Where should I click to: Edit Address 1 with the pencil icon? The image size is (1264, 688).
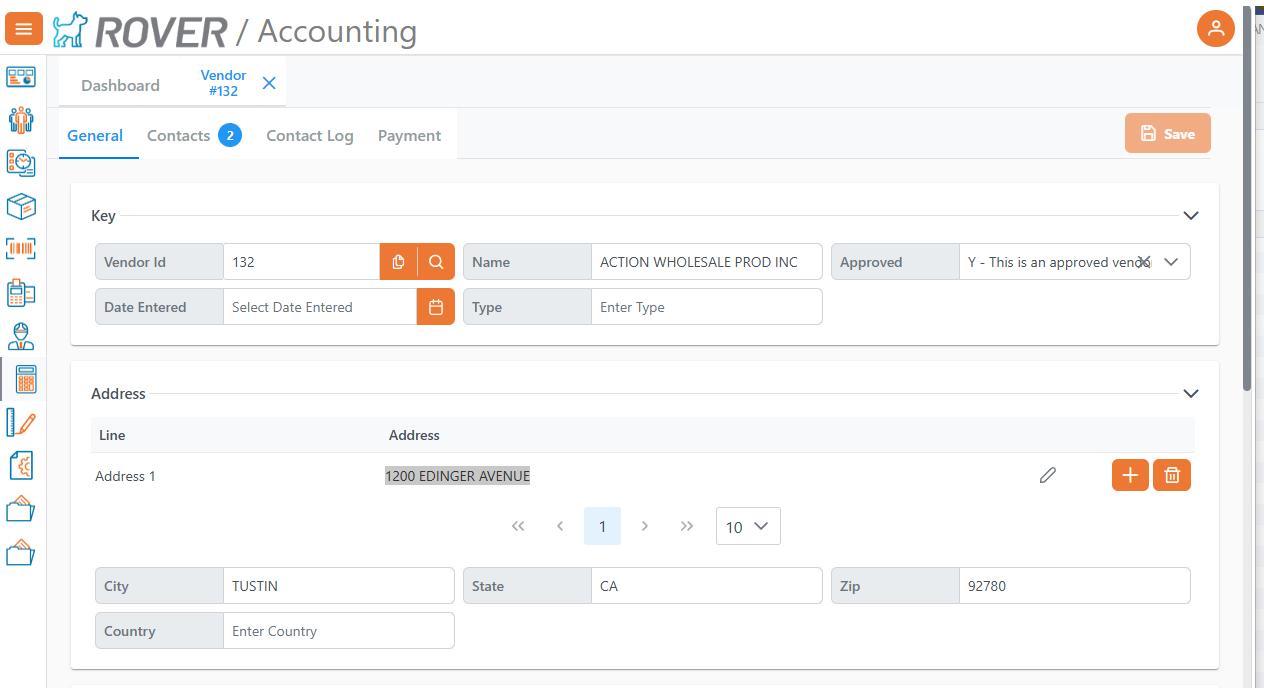pos(1047,476)
